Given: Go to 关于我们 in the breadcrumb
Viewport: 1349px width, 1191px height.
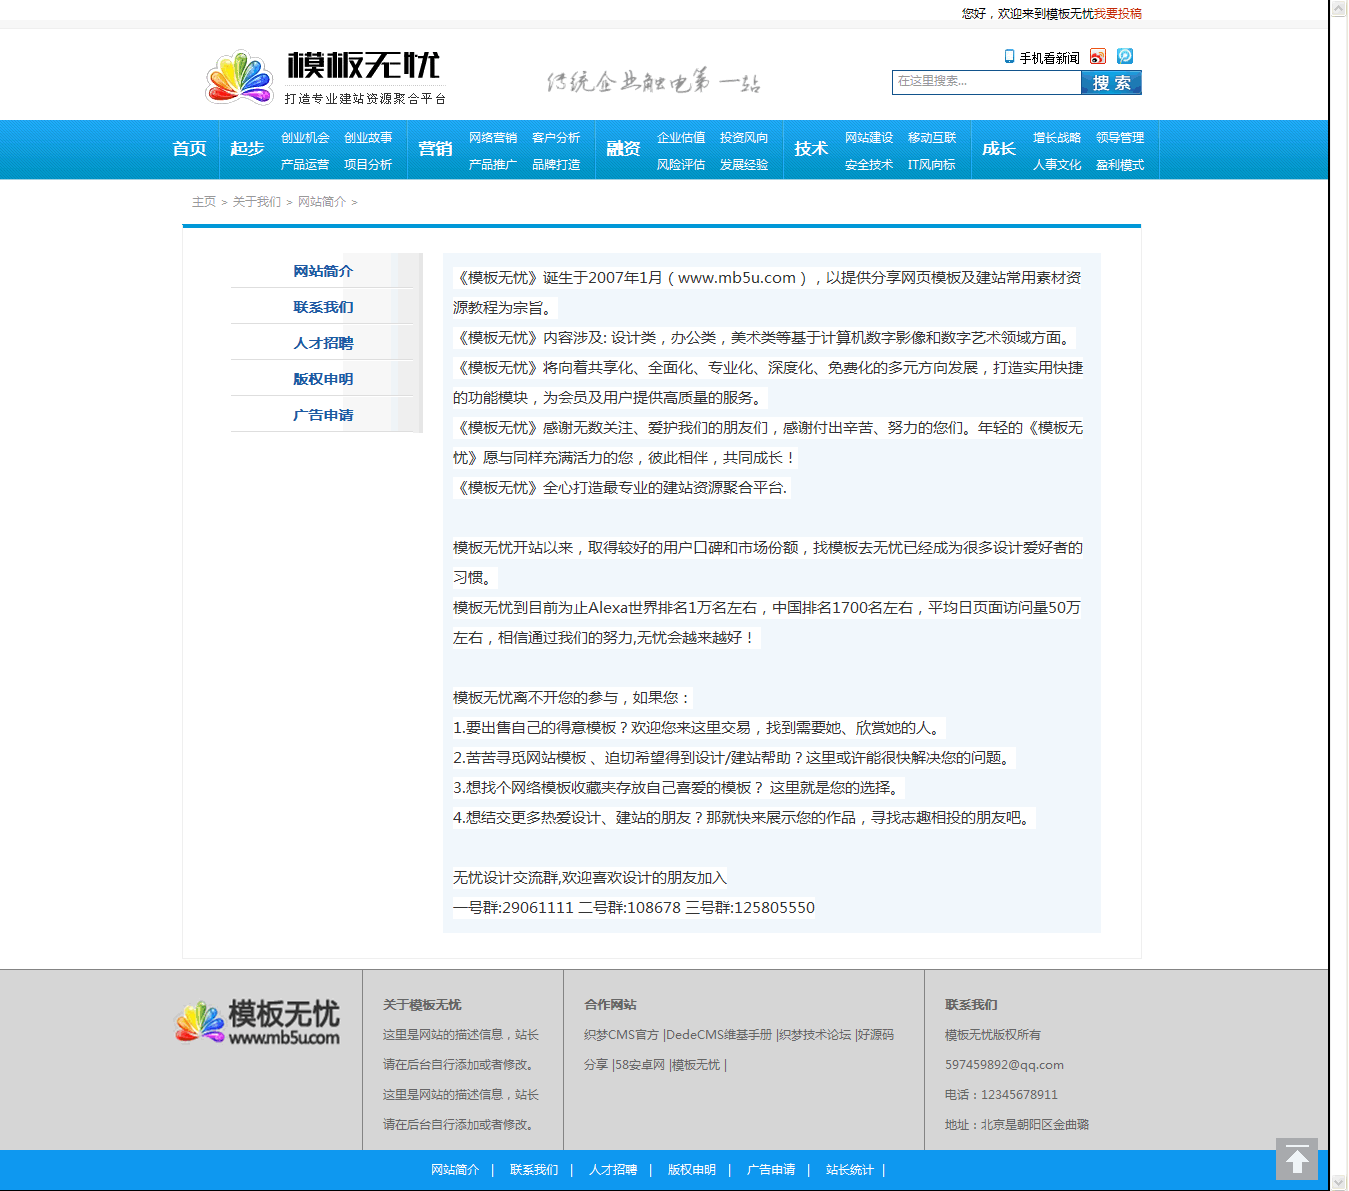Looking at the screenshot, I should point(256,202).
